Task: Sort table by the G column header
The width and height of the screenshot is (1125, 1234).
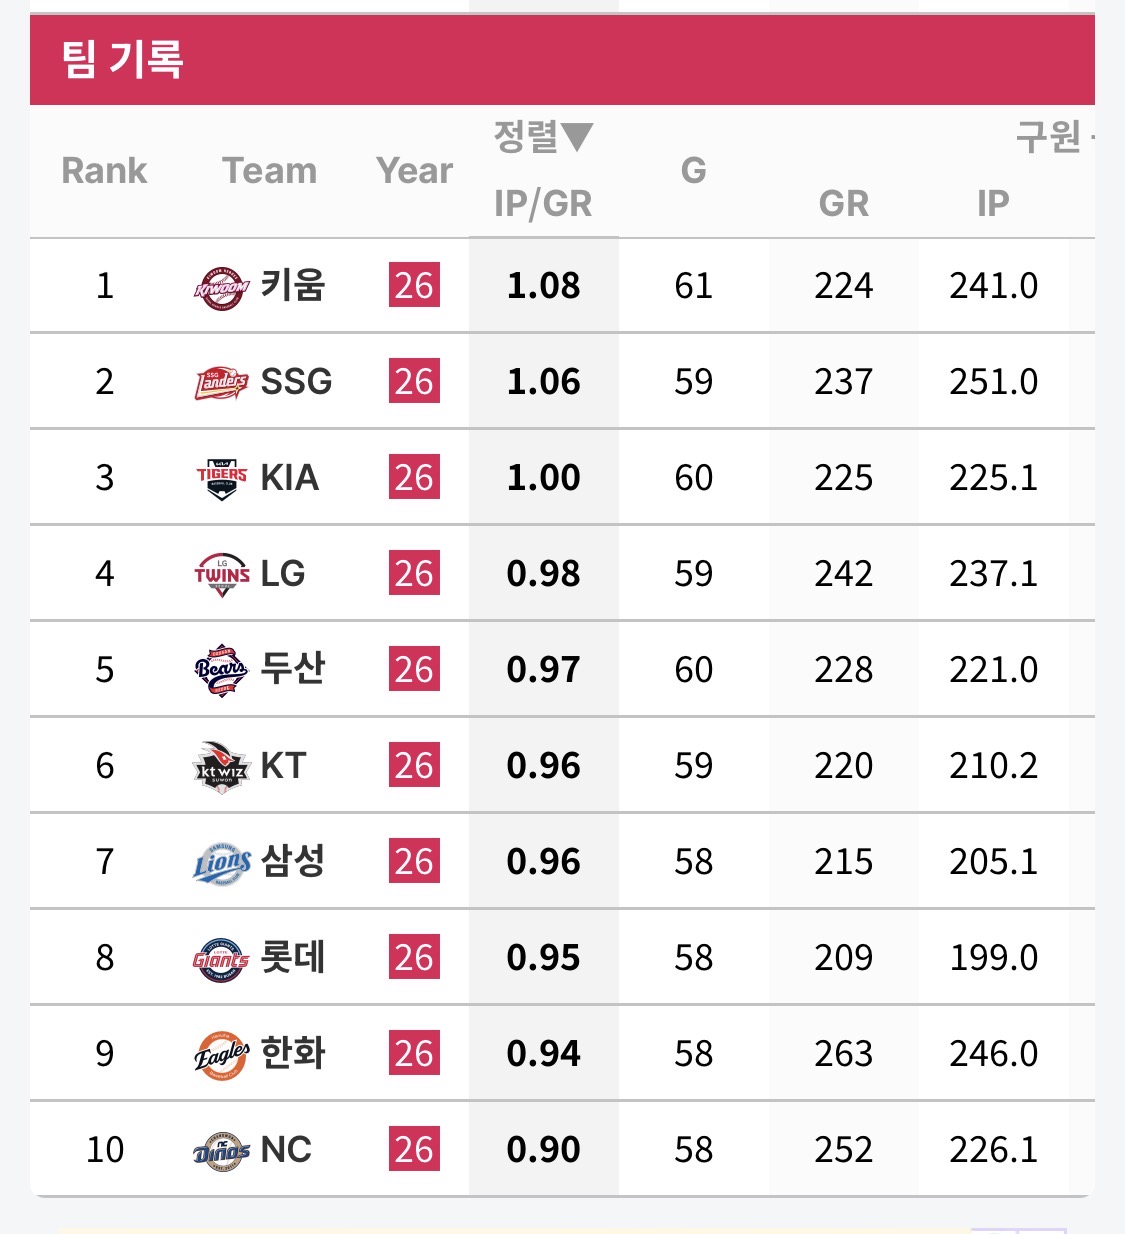Action: point(693,170)
